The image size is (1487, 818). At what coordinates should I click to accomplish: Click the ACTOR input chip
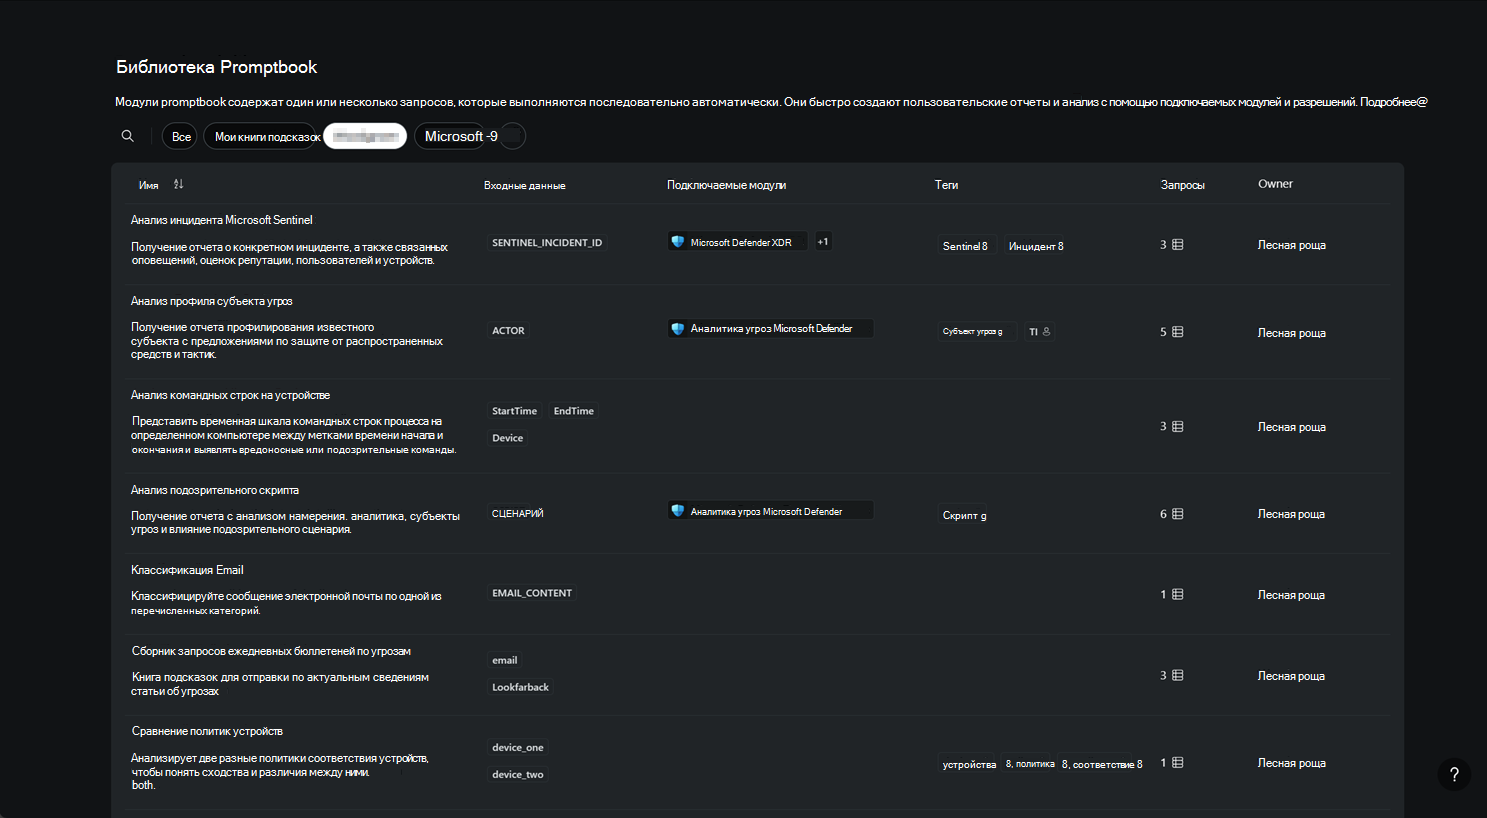(508, 331)
